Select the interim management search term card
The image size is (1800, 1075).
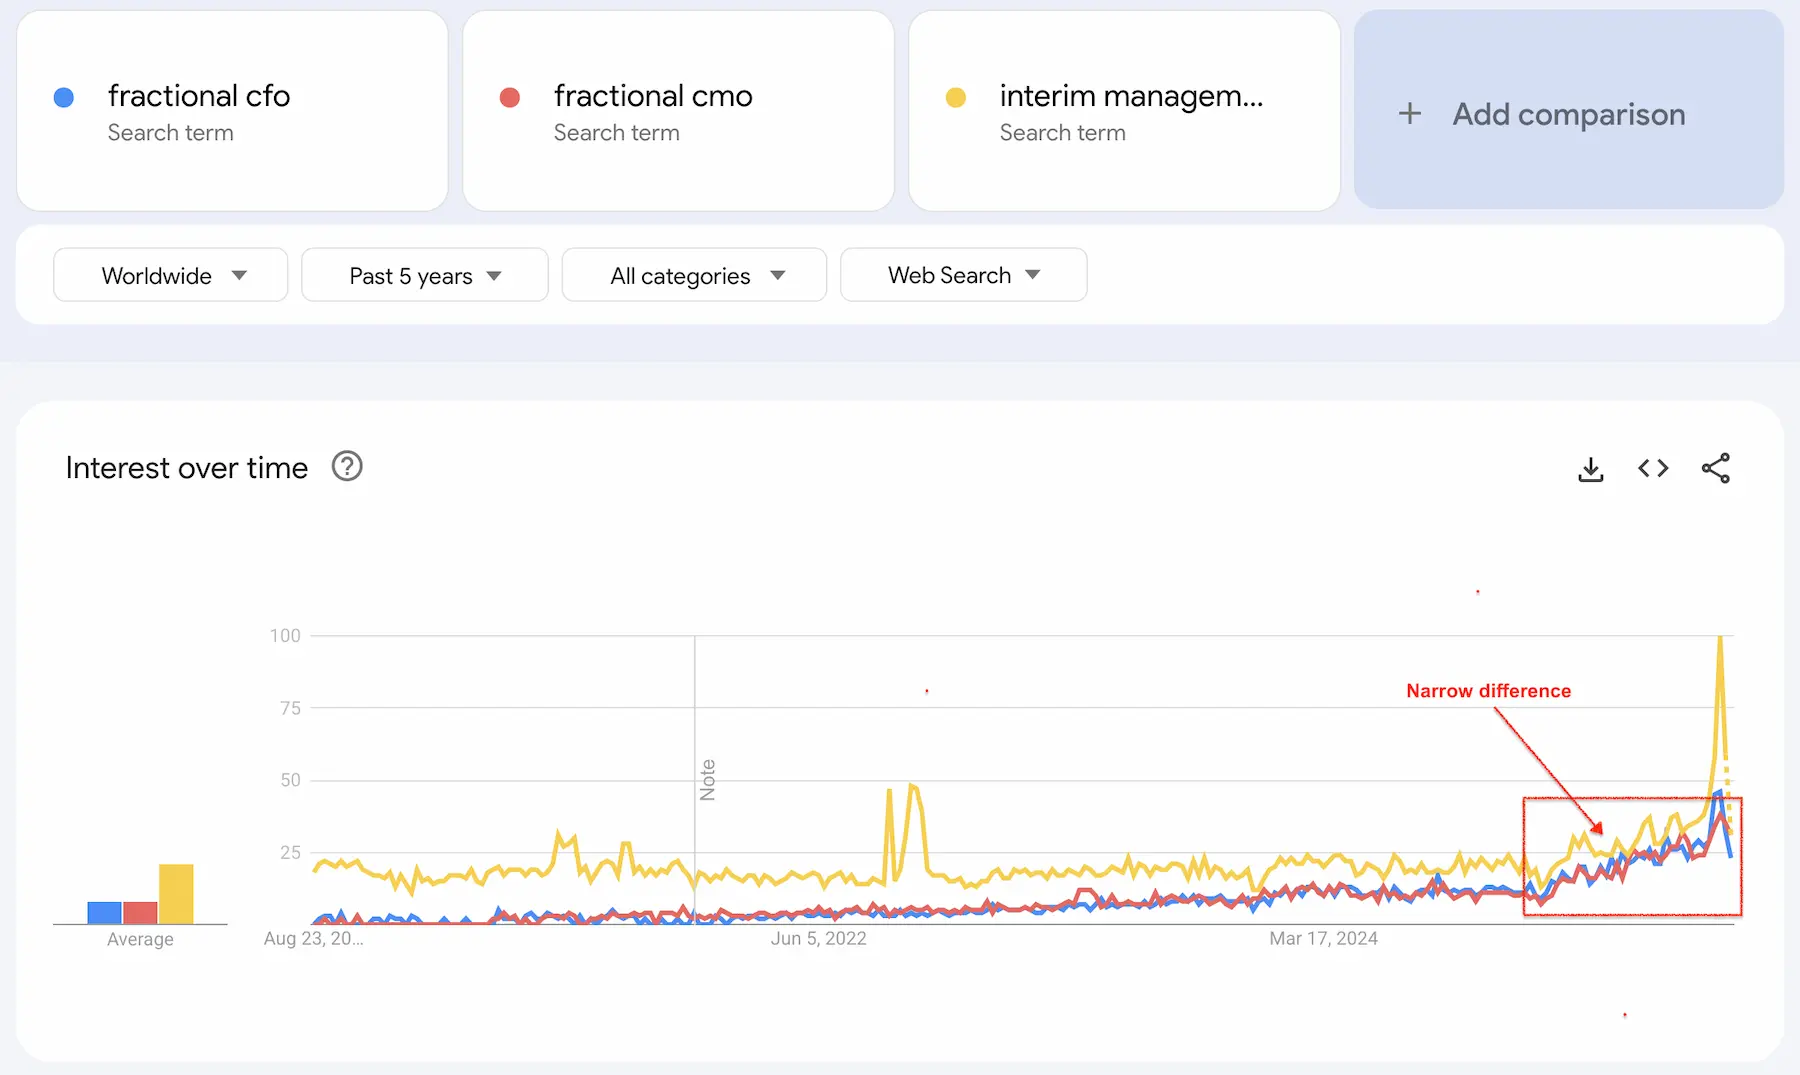[x=1123, y=110]
